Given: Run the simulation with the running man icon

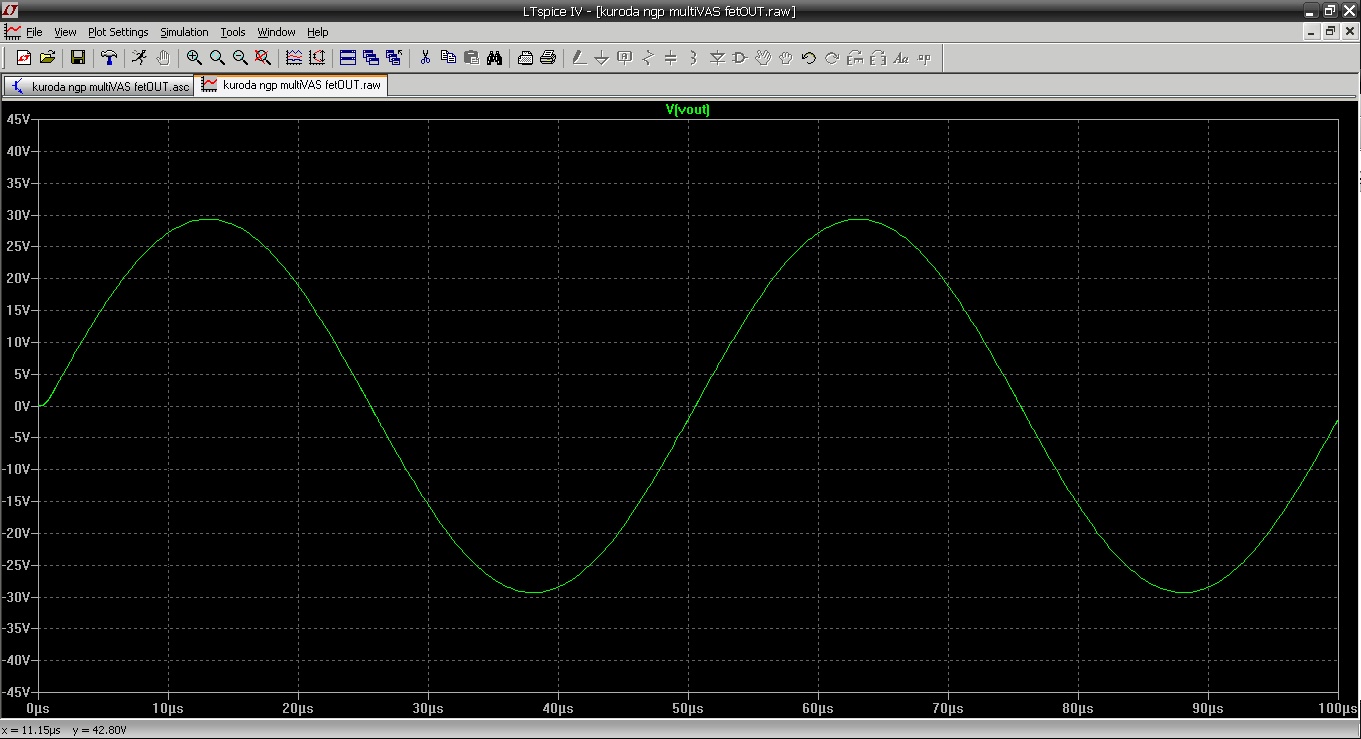Looking at the screenshot, I should point(140,58).
